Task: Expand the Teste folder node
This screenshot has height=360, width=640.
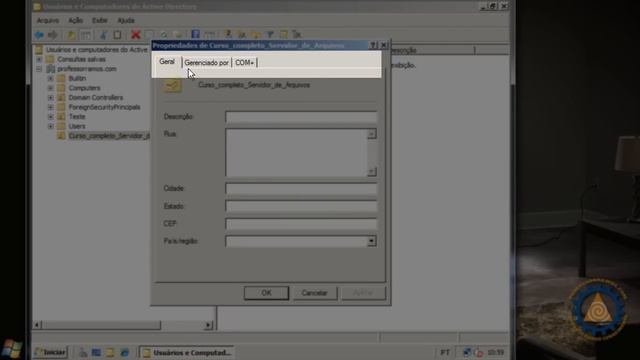Action: (x=51, y=117)
